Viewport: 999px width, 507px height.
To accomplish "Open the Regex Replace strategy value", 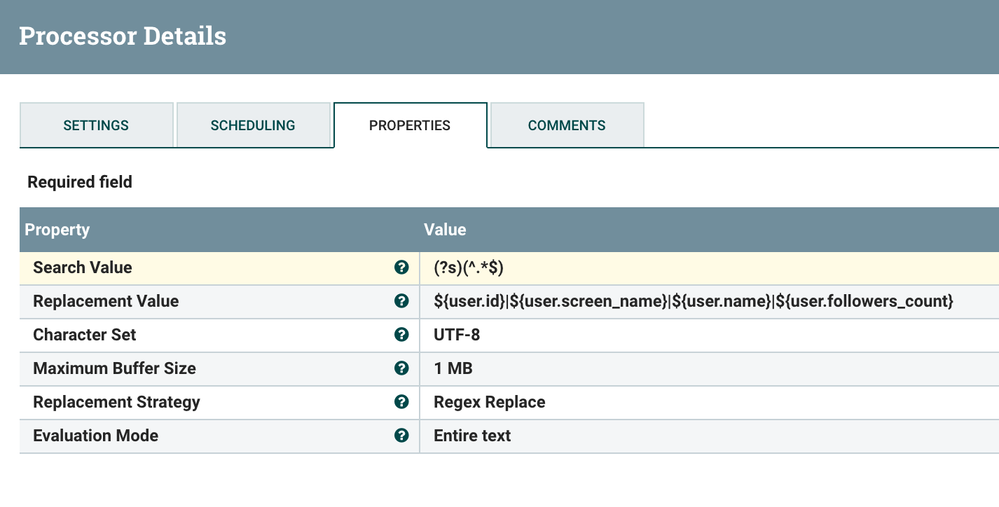I will 489,402.
